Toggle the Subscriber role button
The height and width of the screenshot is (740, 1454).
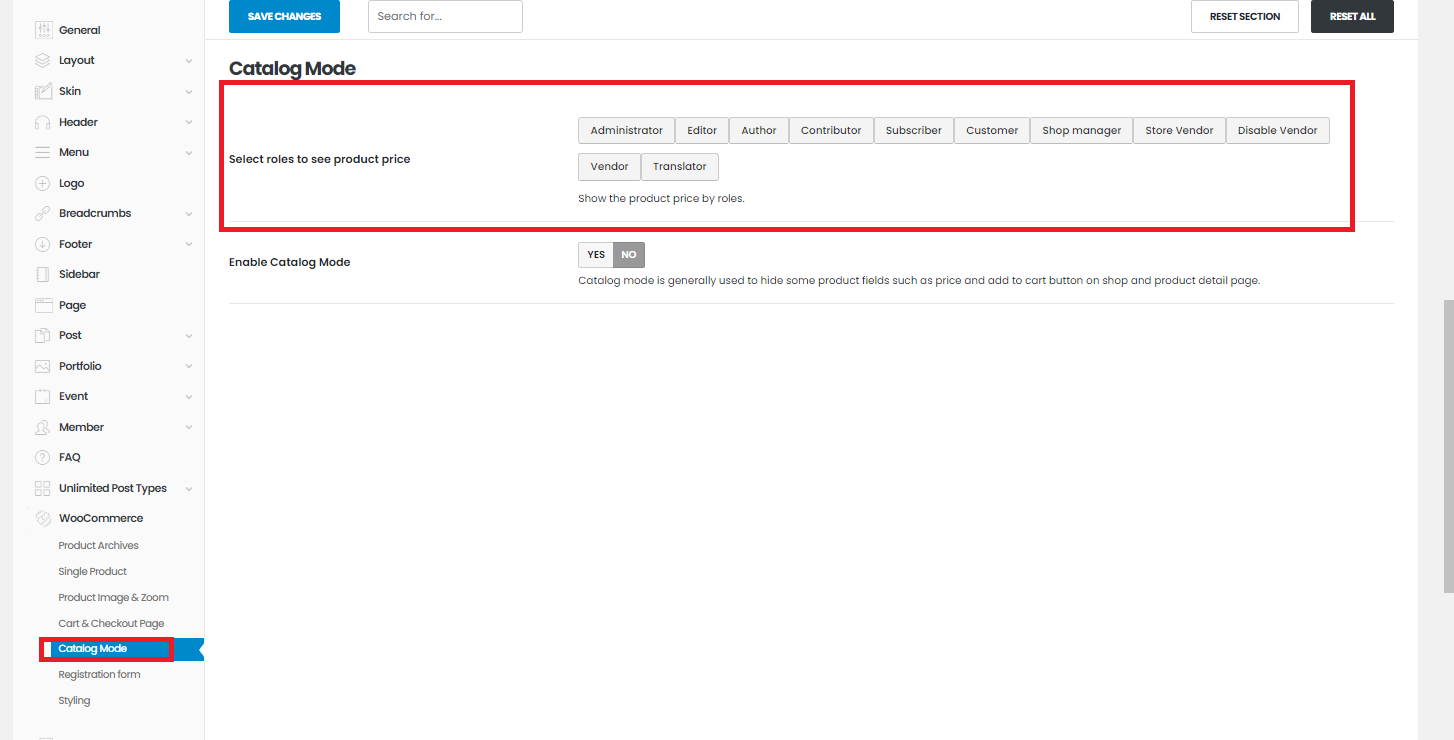tap(914, 131)
